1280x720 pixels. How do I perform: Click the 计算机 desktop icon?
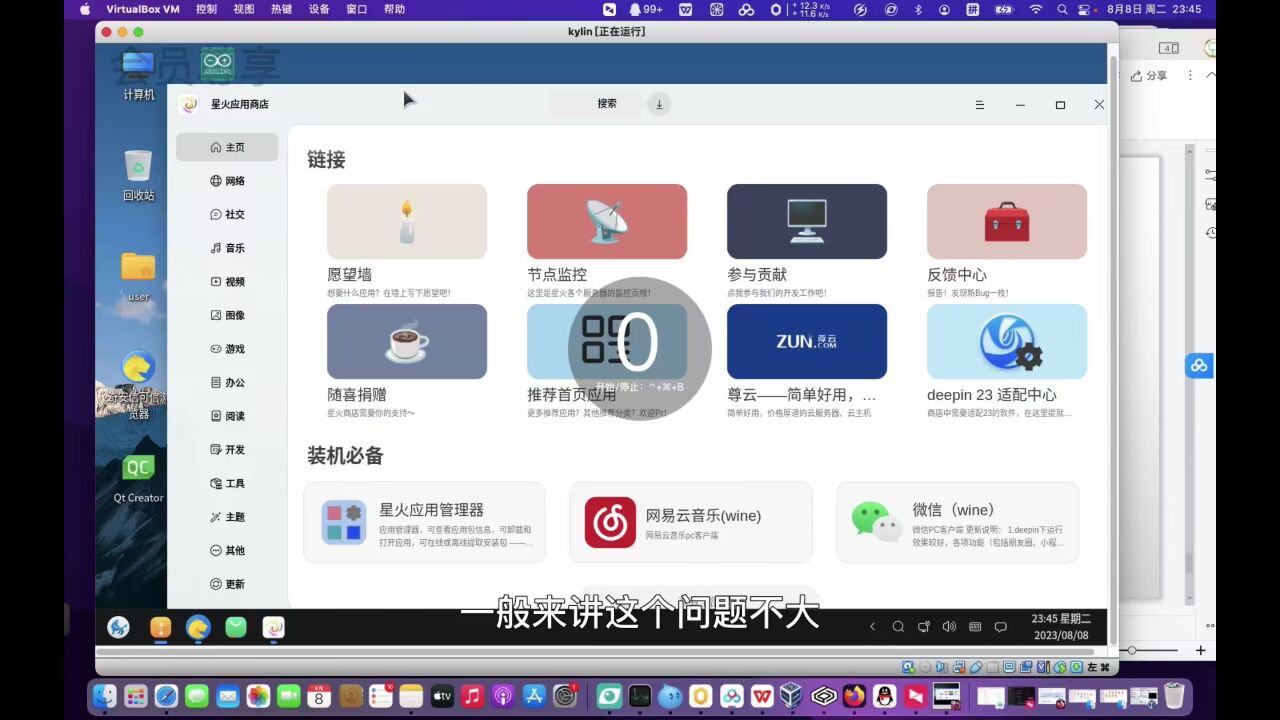pyautogui.click(x=138, y=76)
